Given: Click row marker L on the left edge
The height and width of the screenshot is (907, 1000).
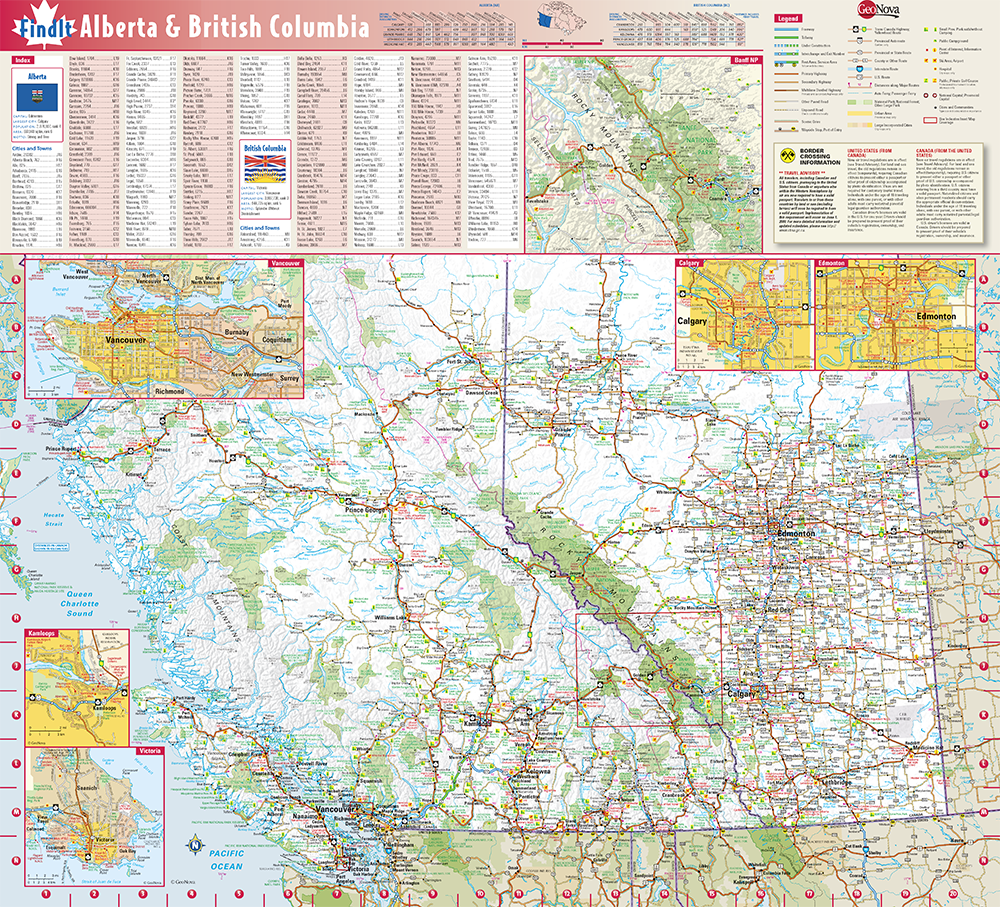Looking at the screenshot, I should pos(17,763).
